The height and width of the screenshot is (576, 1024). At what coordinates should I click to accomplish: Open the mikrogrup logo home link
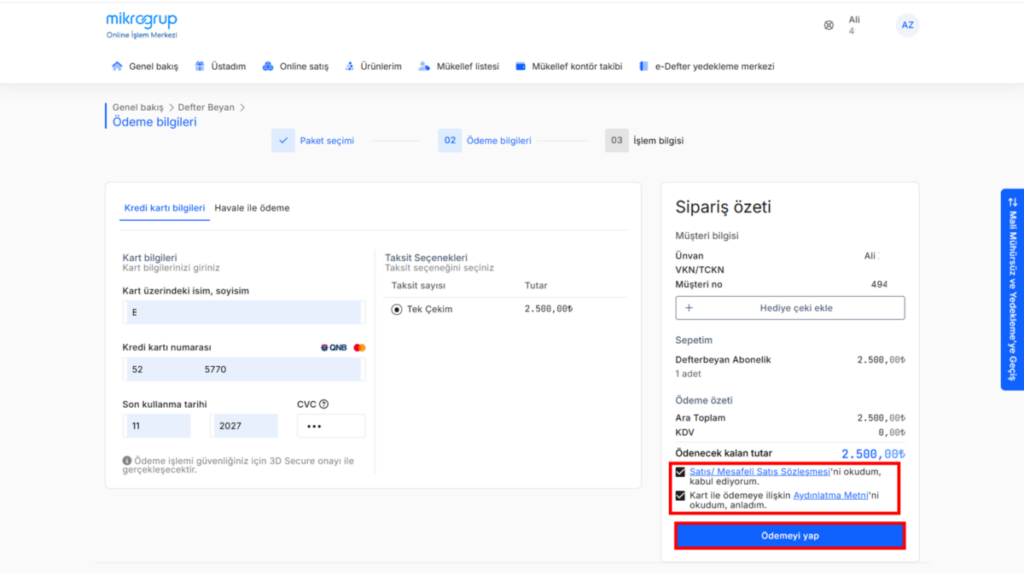coord(142,25)
